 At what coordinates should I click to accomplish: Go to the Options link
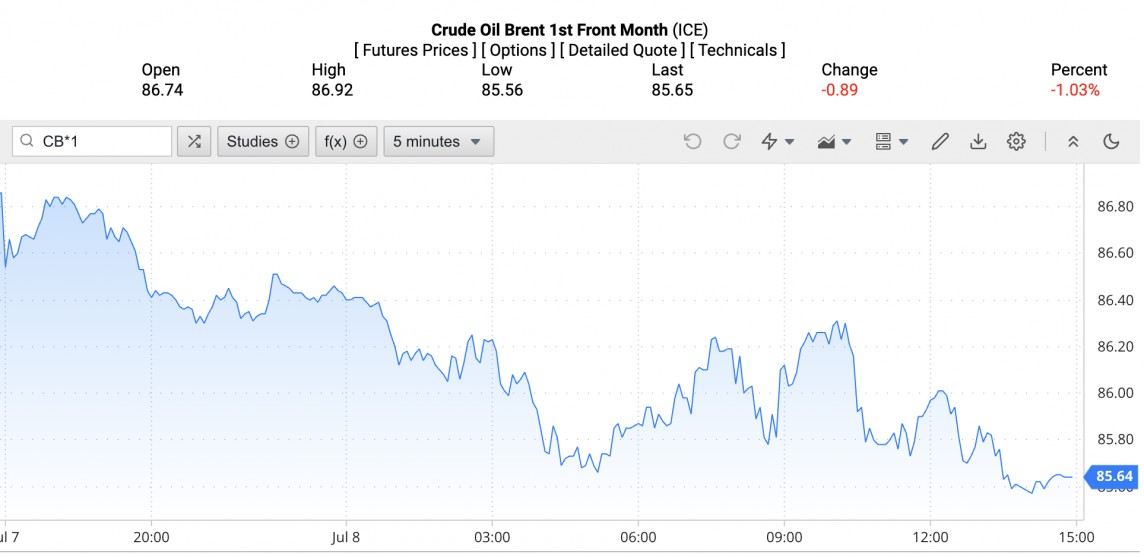[518, 50]
